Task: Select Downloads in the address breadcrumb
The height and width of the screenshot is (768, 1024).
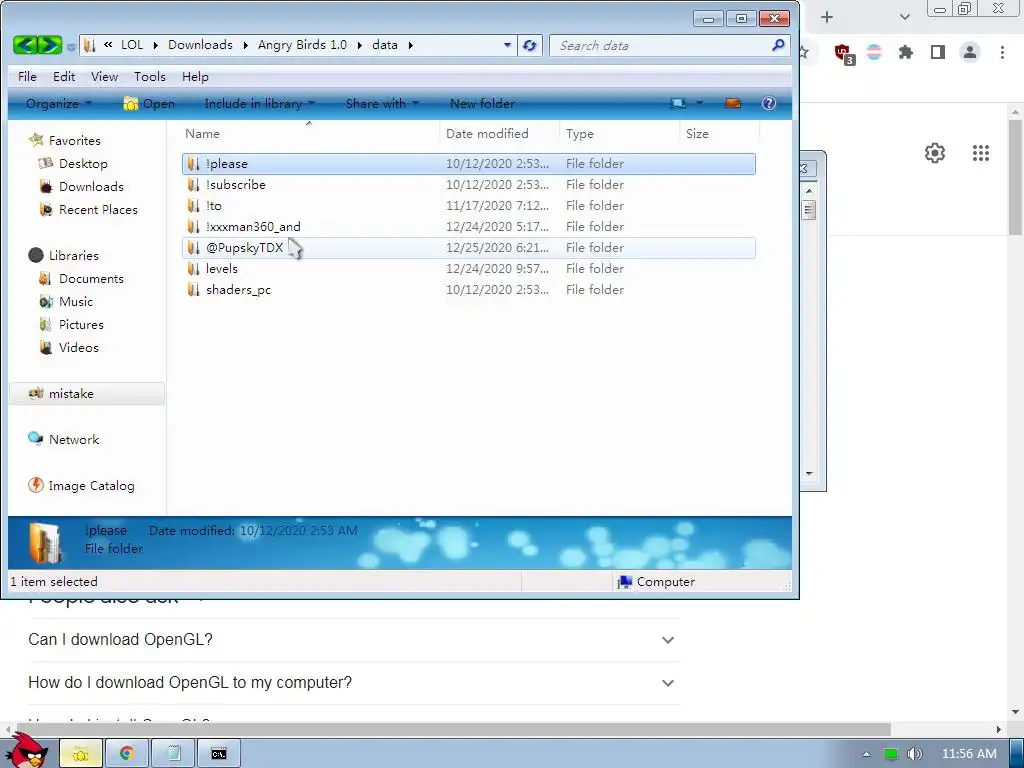Action: click(200, 44)
